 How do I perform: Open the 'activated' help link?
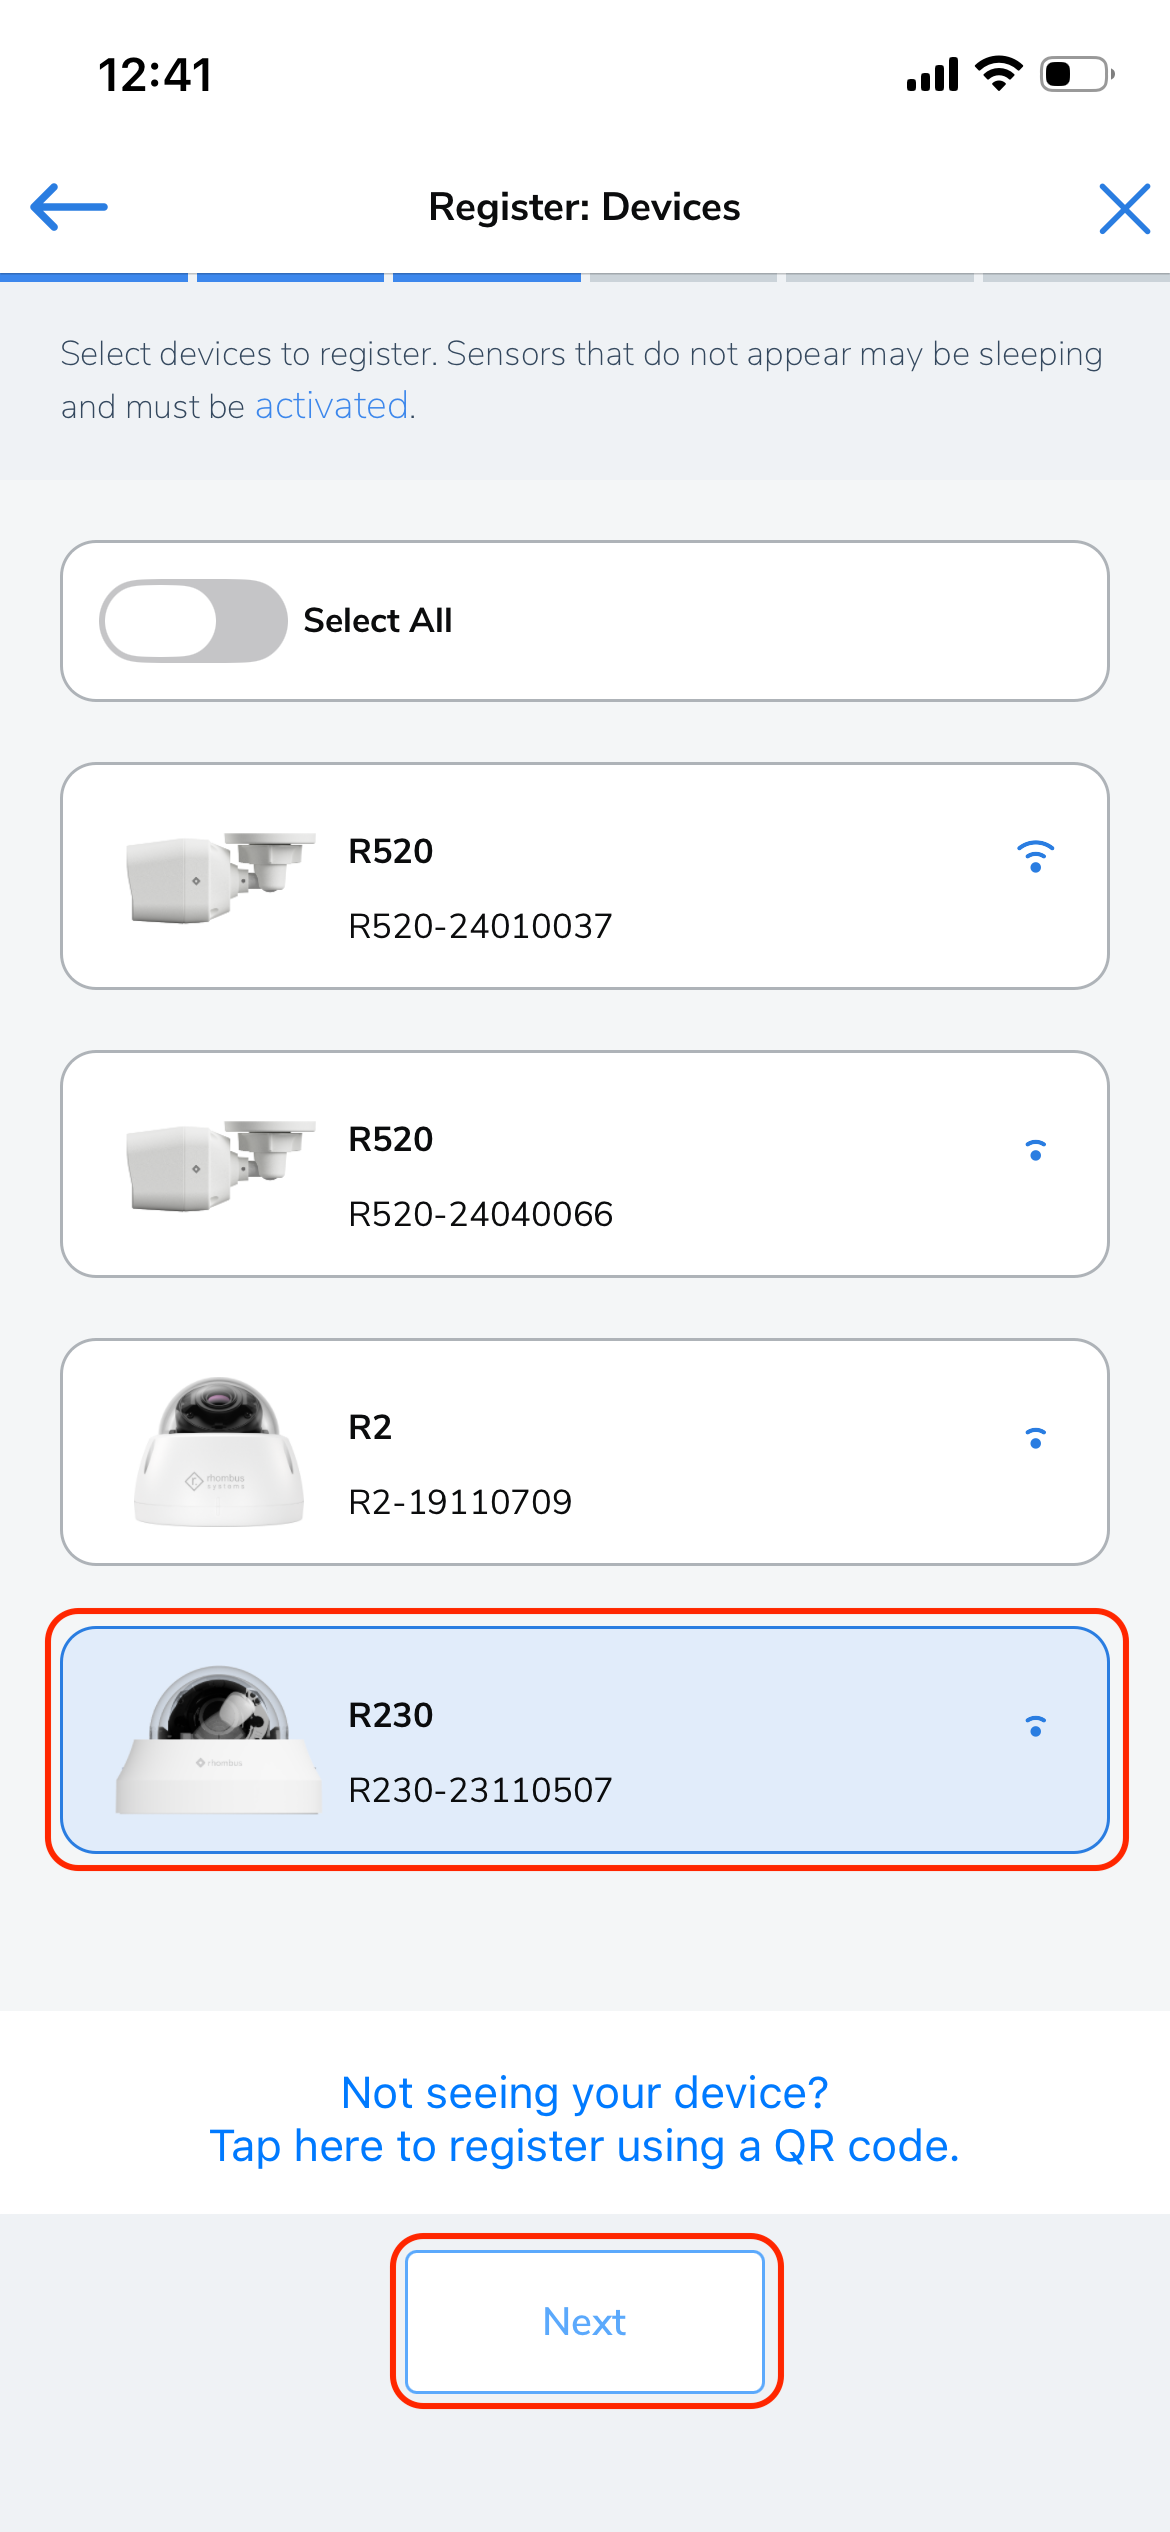click(331, 406)
